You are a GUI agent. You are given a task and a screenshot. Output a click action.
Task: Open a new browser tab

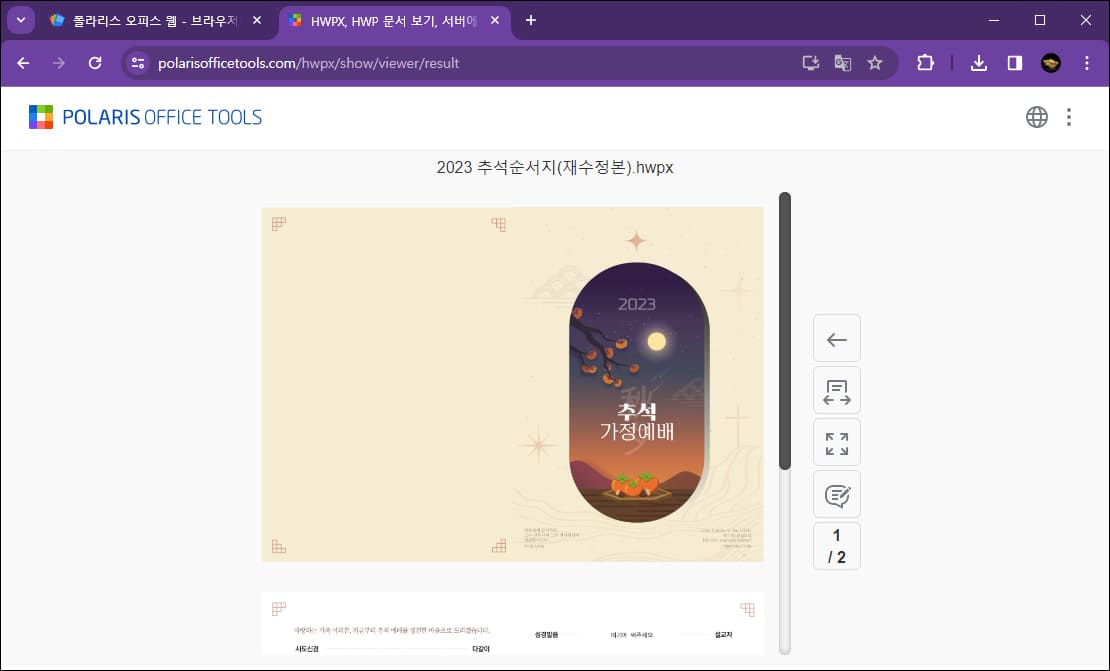(x=531, y=19)
